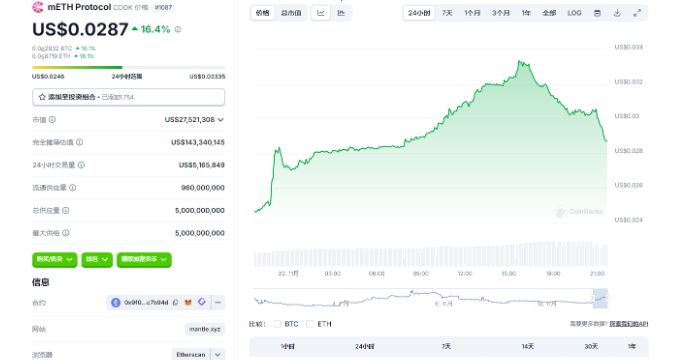Open the calendar date range icon
Image resolution: width=684 pixels, height=360 pixels.
pyautogui.click(x=597, y=13)
